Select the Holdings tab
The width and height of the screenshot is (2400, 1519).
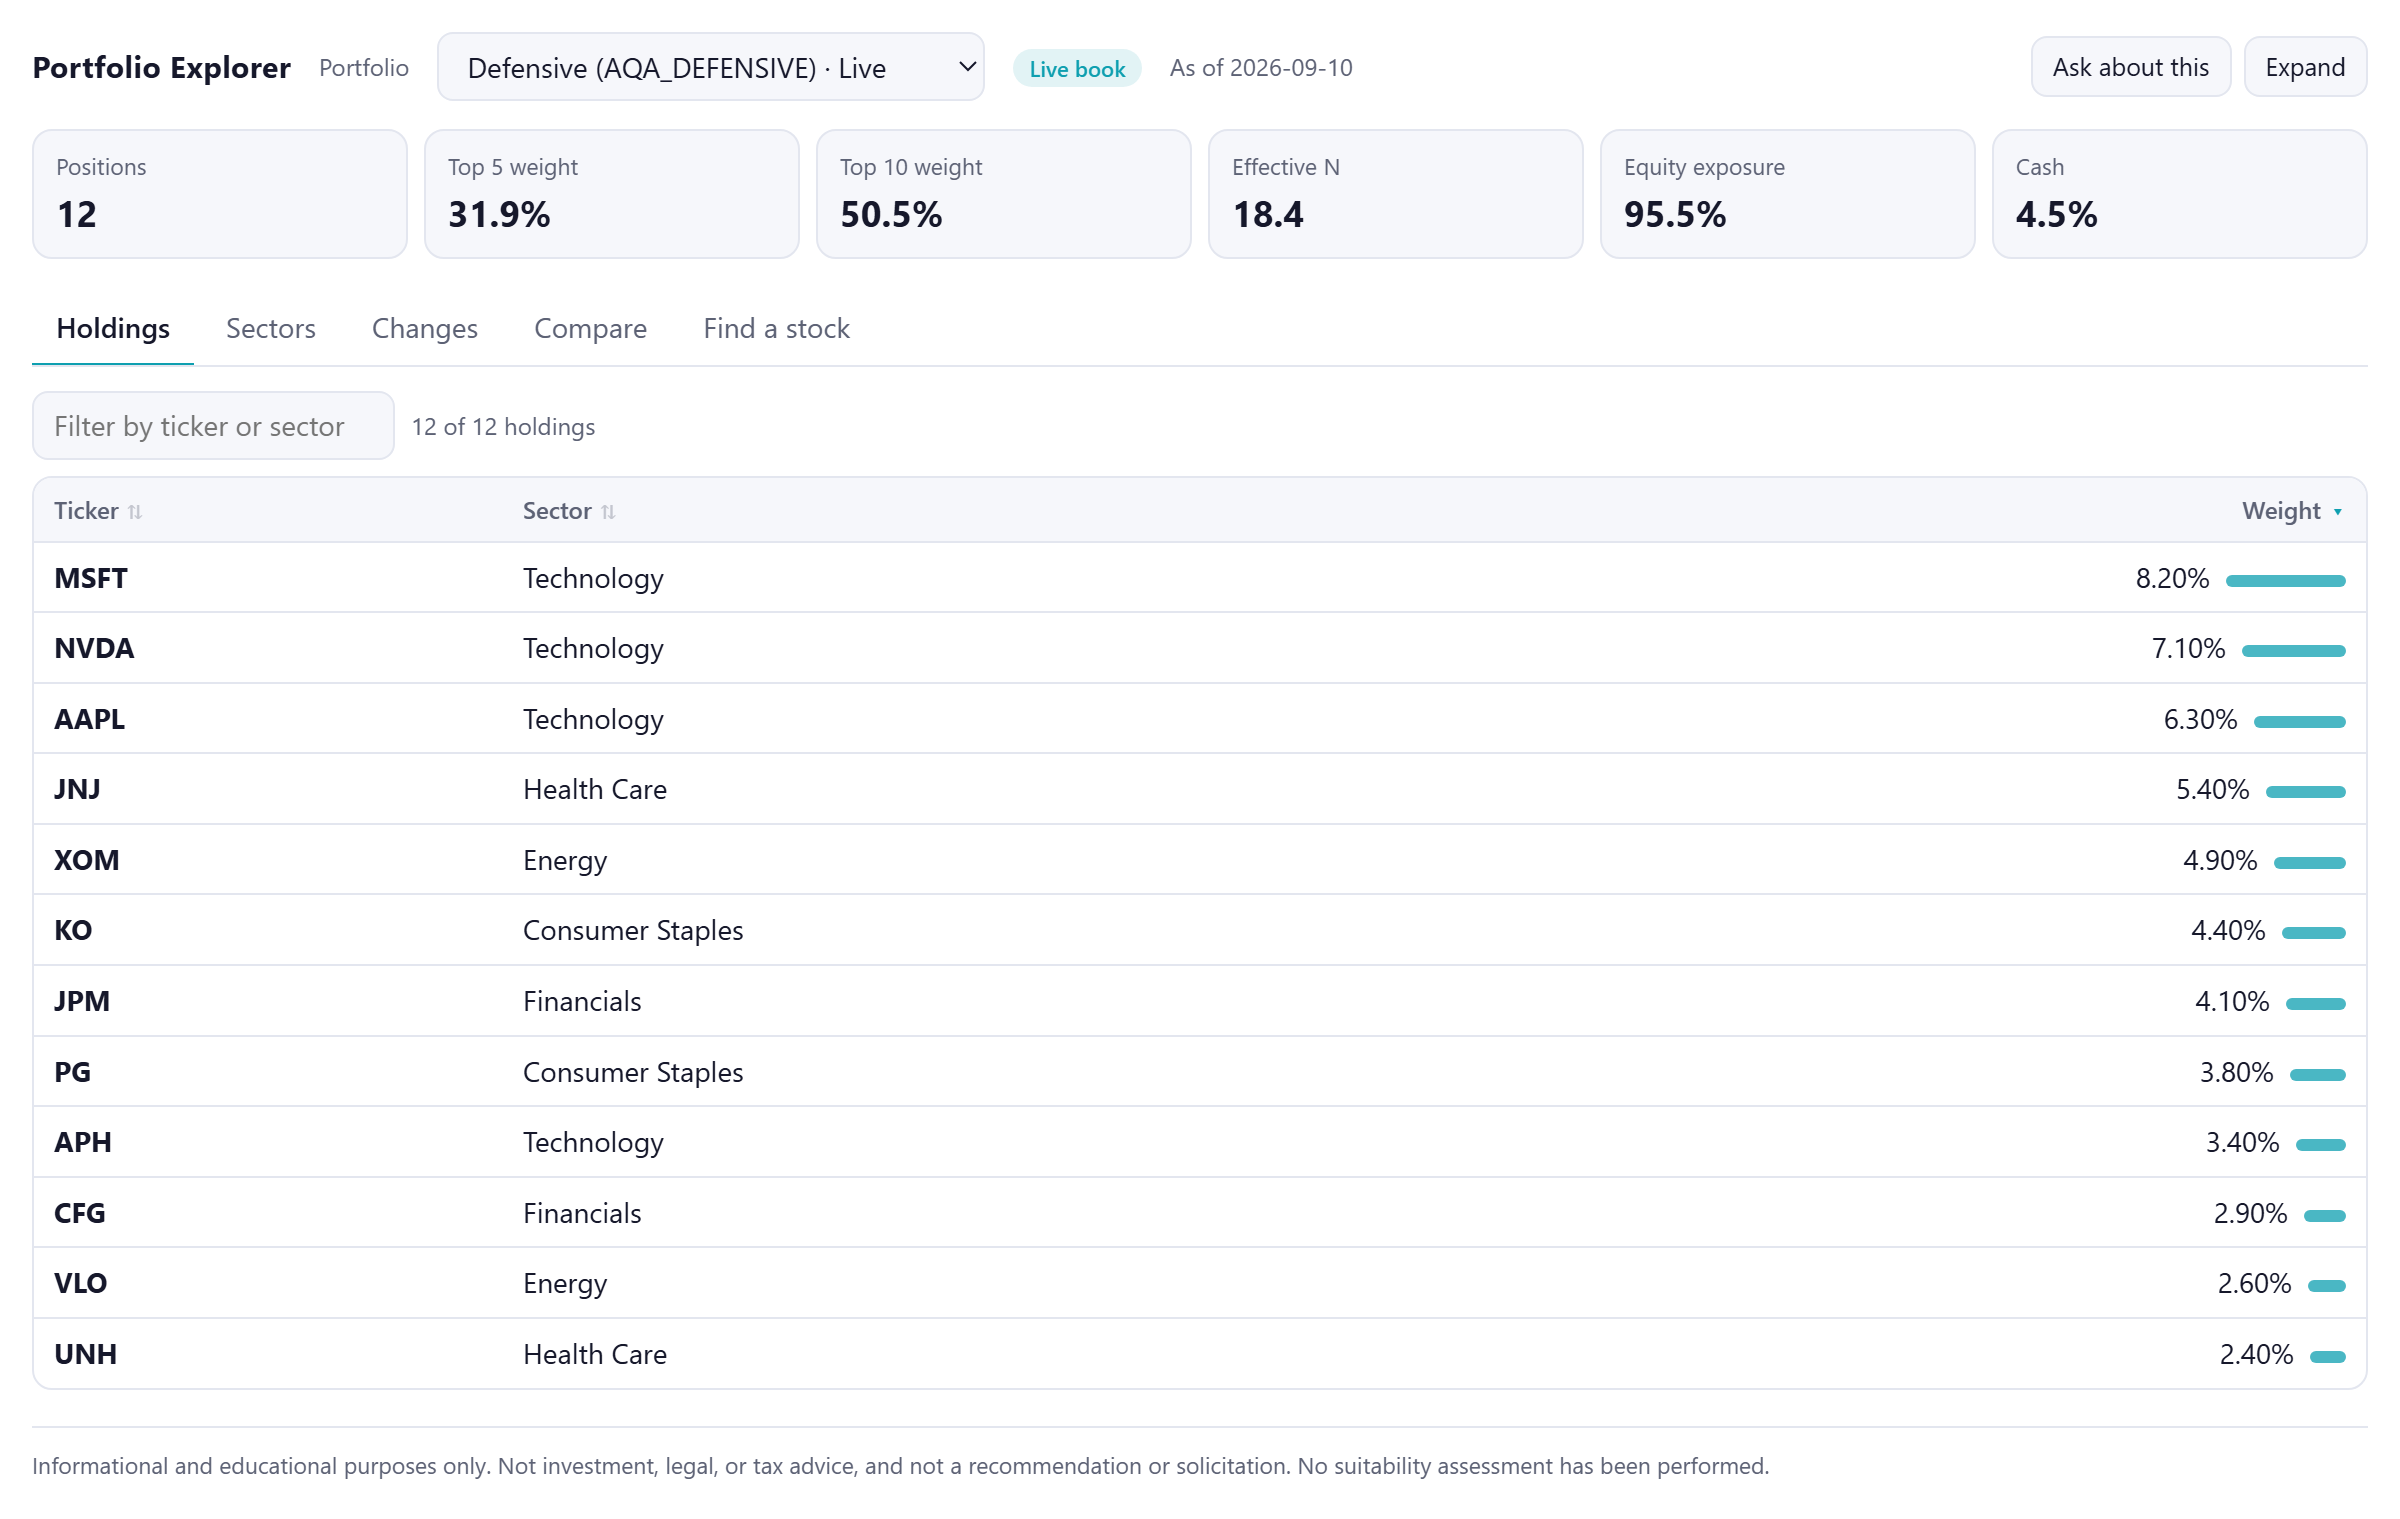coord(113,329)
